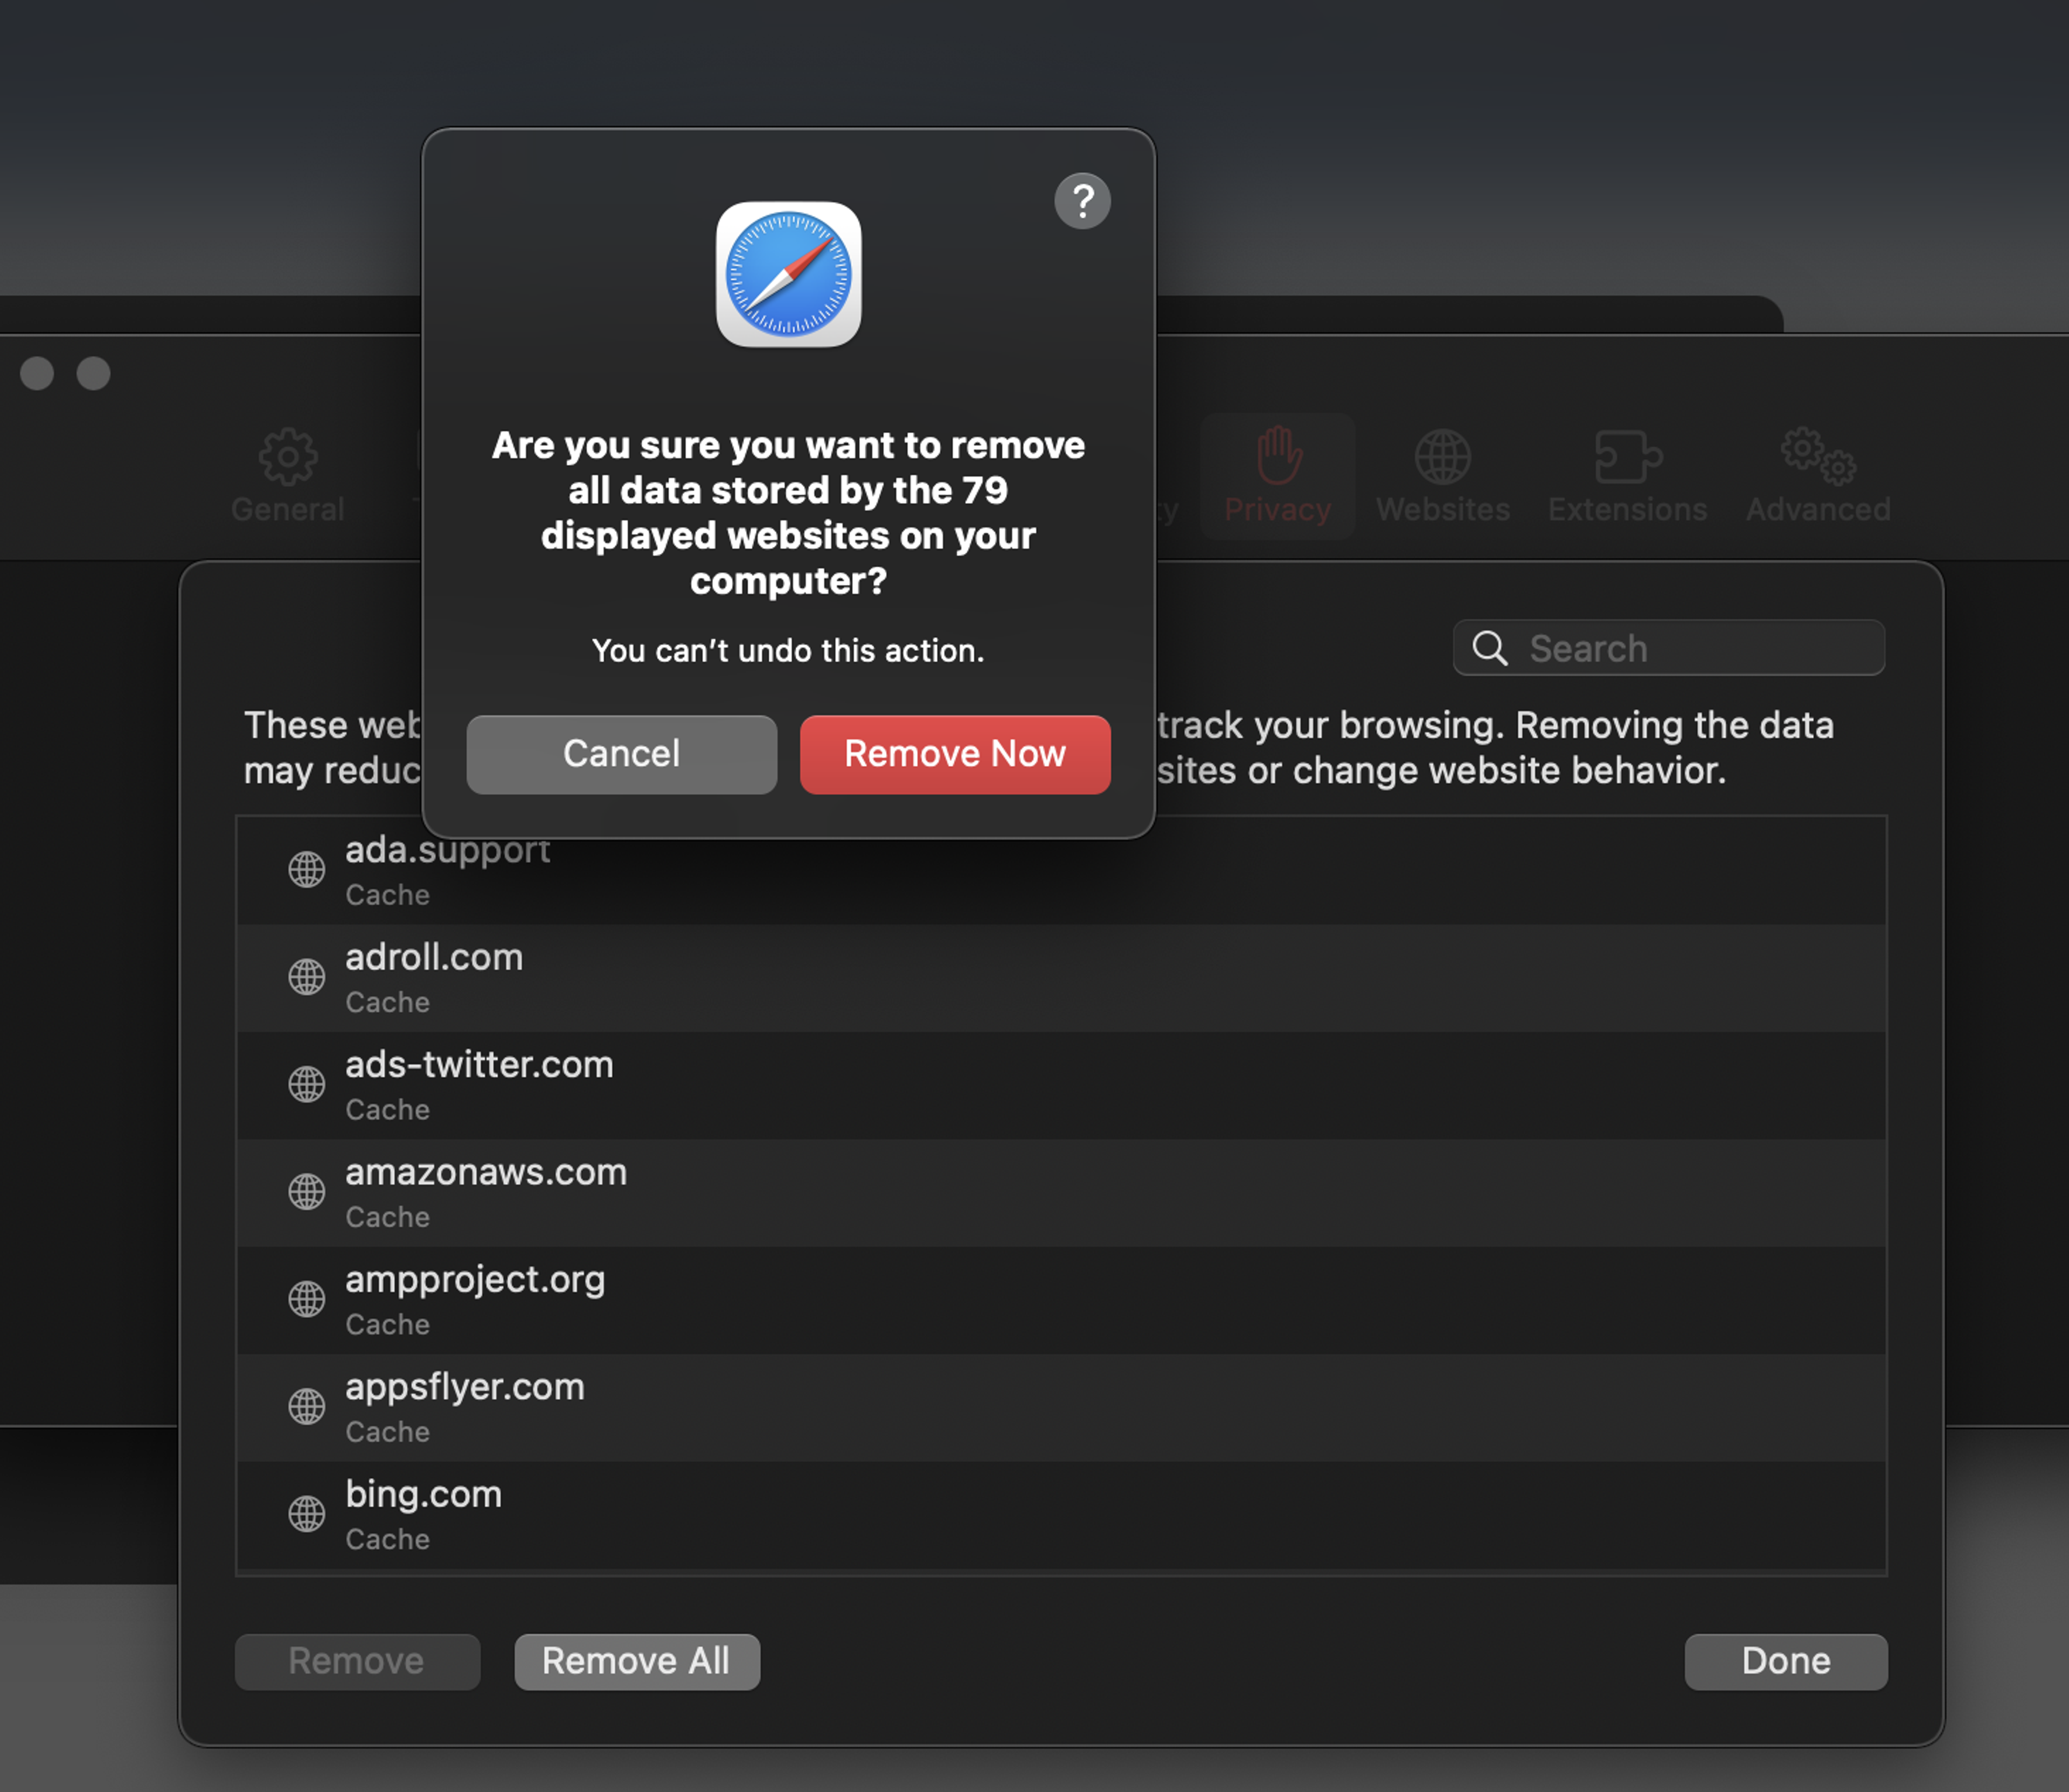This screenshot has width=2069, height=1792.
Task: Focus the Search websites field
Action: [x=1668, y=648]
